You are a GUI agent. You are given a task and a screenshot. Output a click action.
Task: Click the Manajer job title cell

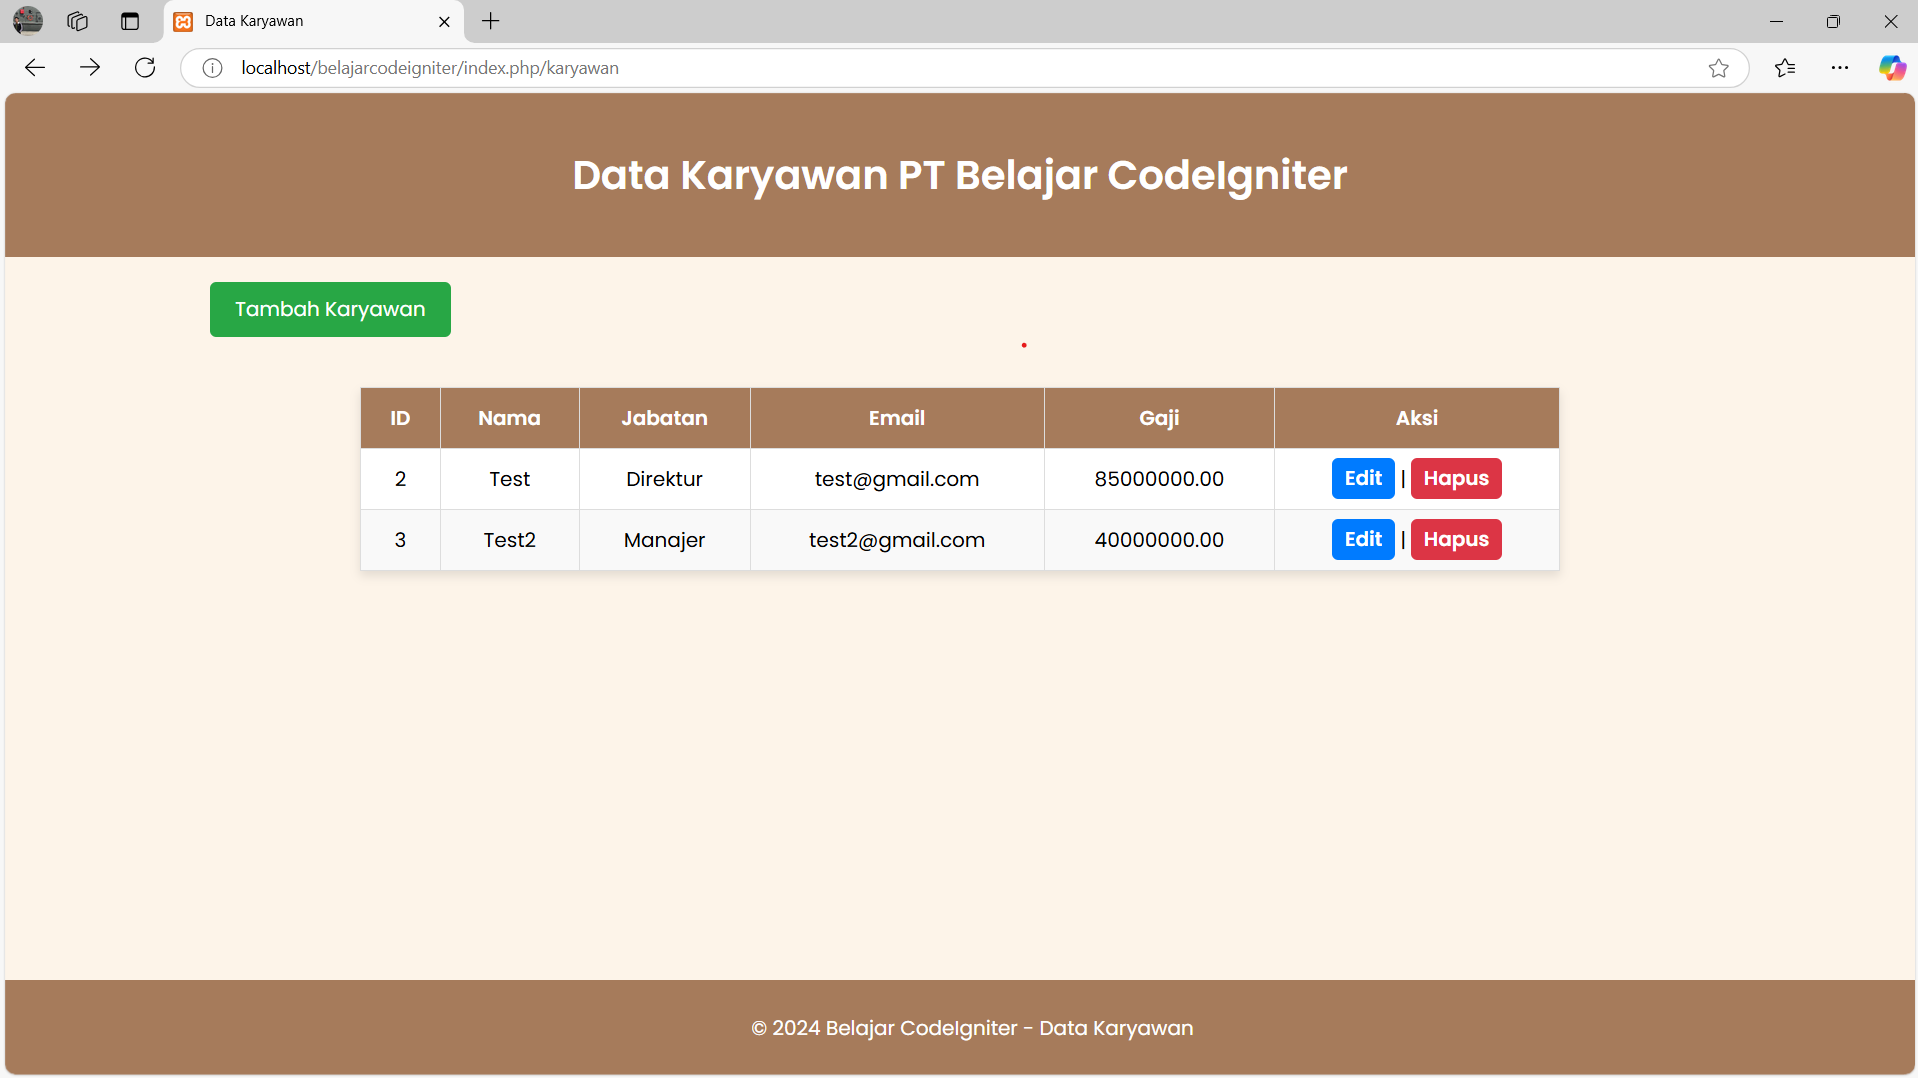coord(664,540)
